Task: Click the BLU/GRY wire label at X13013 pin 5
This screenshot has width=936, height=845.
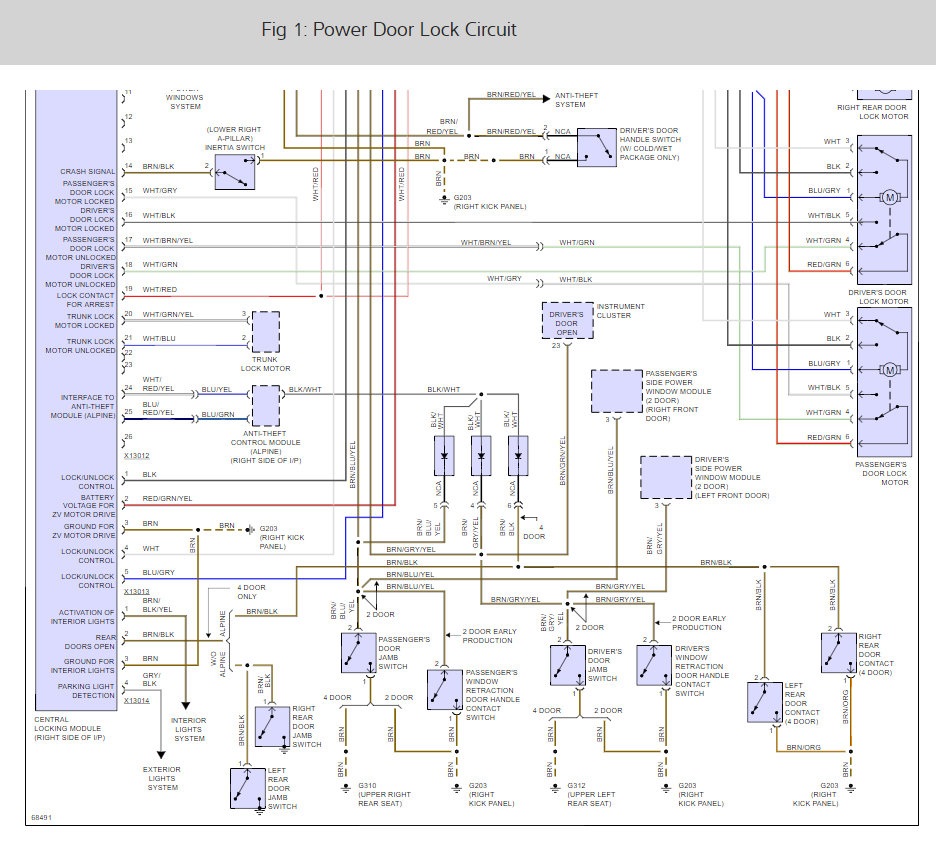Action: (x=158, y=572)
